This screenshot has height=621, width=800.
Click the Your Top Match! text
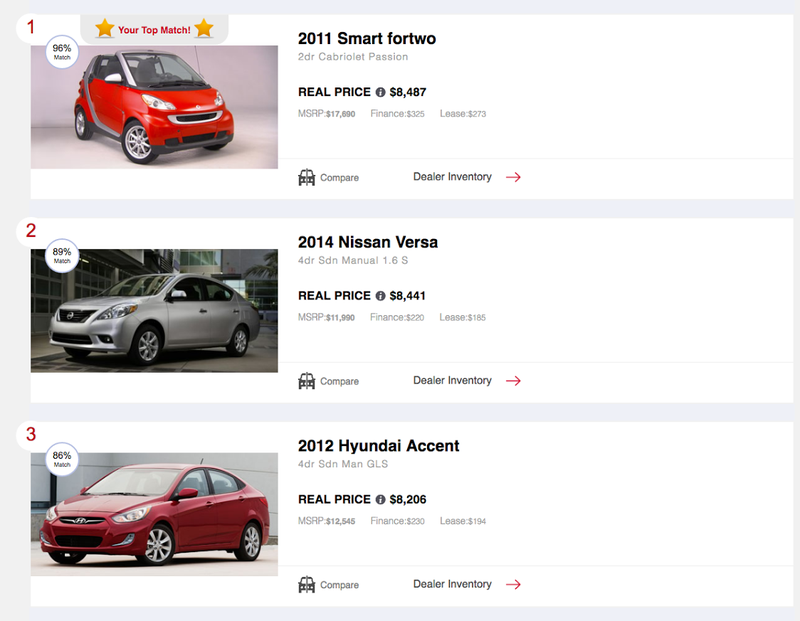pyautogui.click(x=154, y=30)
